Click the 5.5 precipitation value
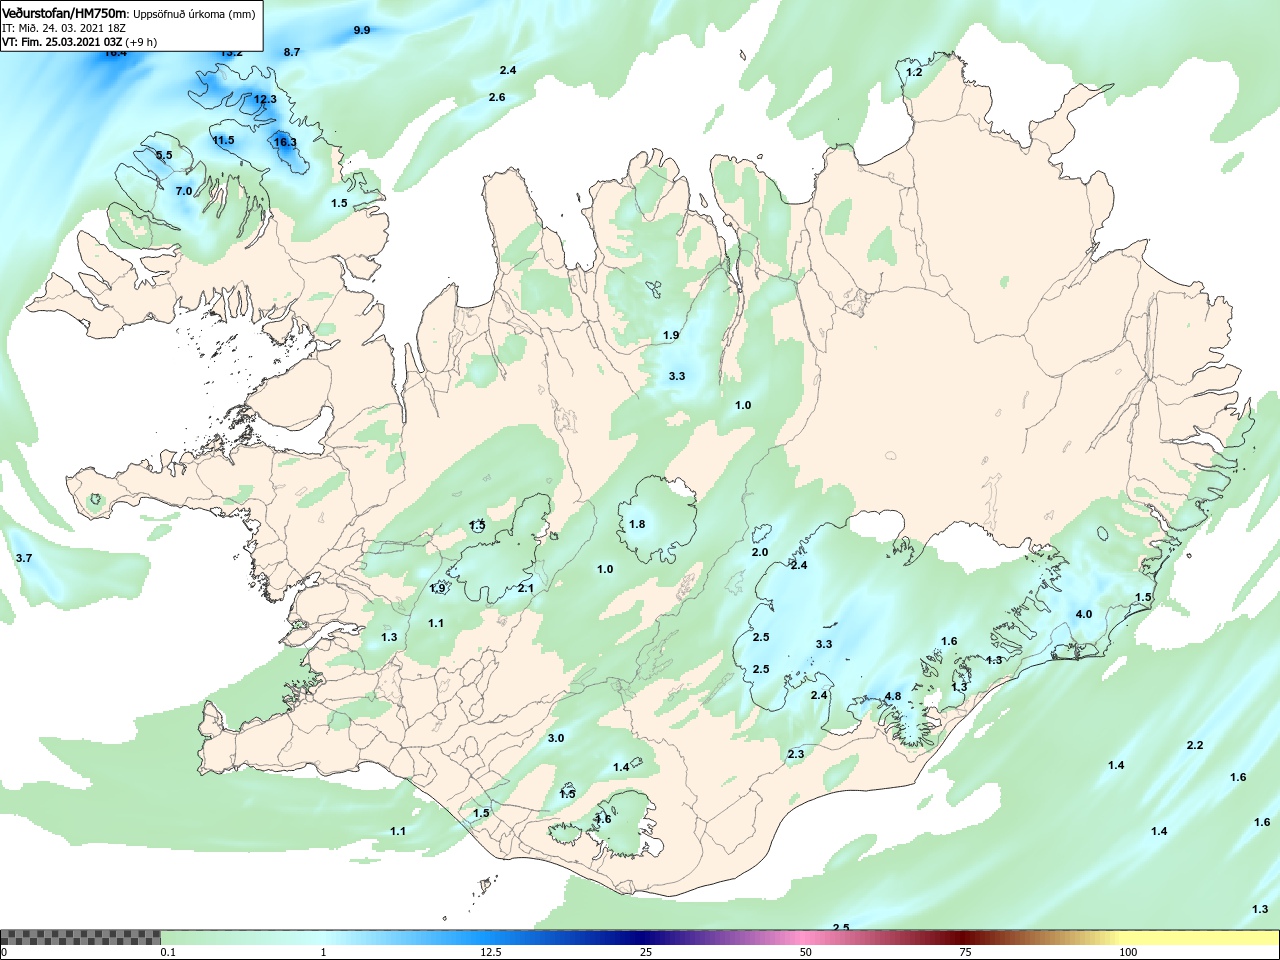The width and height of the screenshot is (1280, 960). pos(164,155)
